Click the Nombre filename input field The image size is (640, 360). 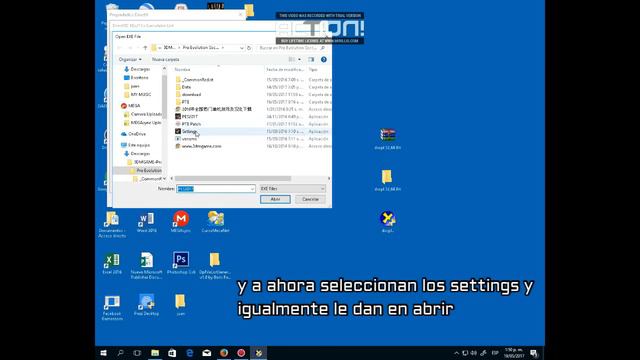[x=213, y=189]
